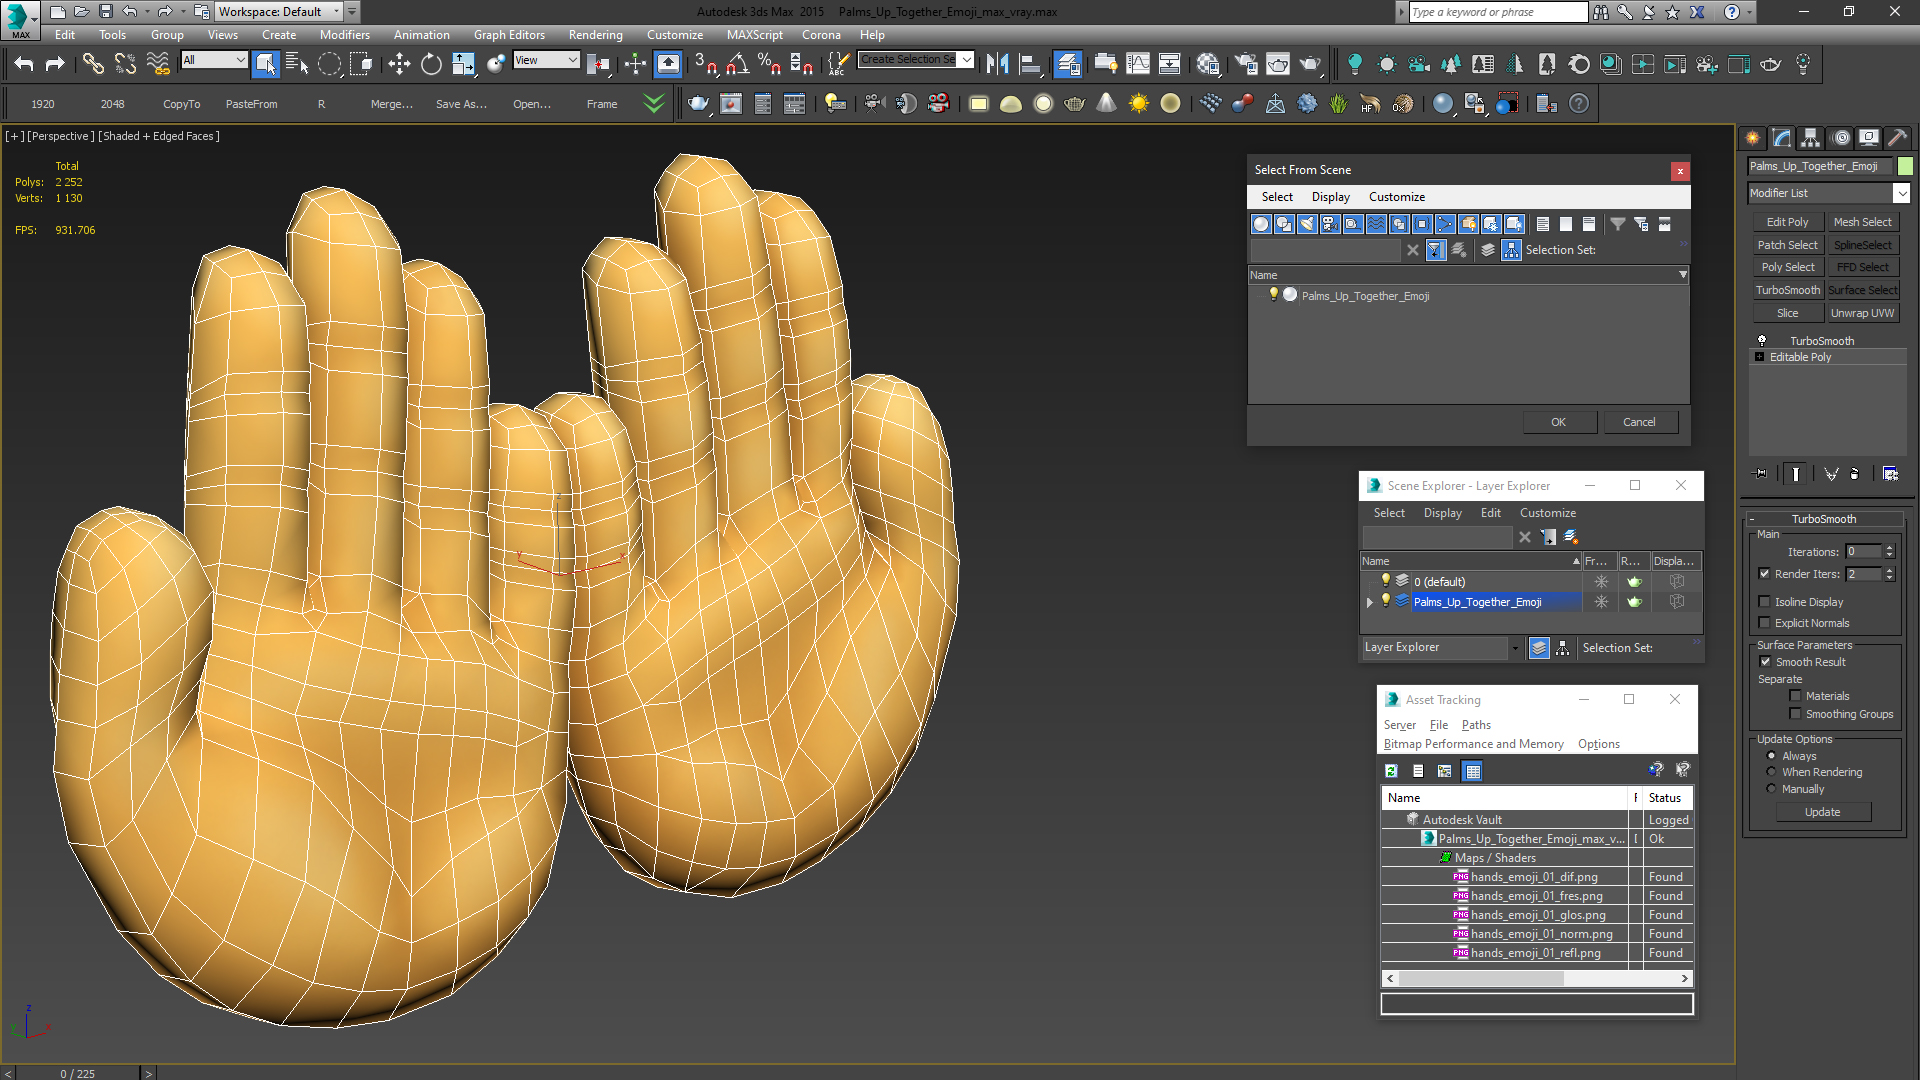Open the Workspace Default dropdown
This screenshot has height=1080, width=1920.
point(336,12)
